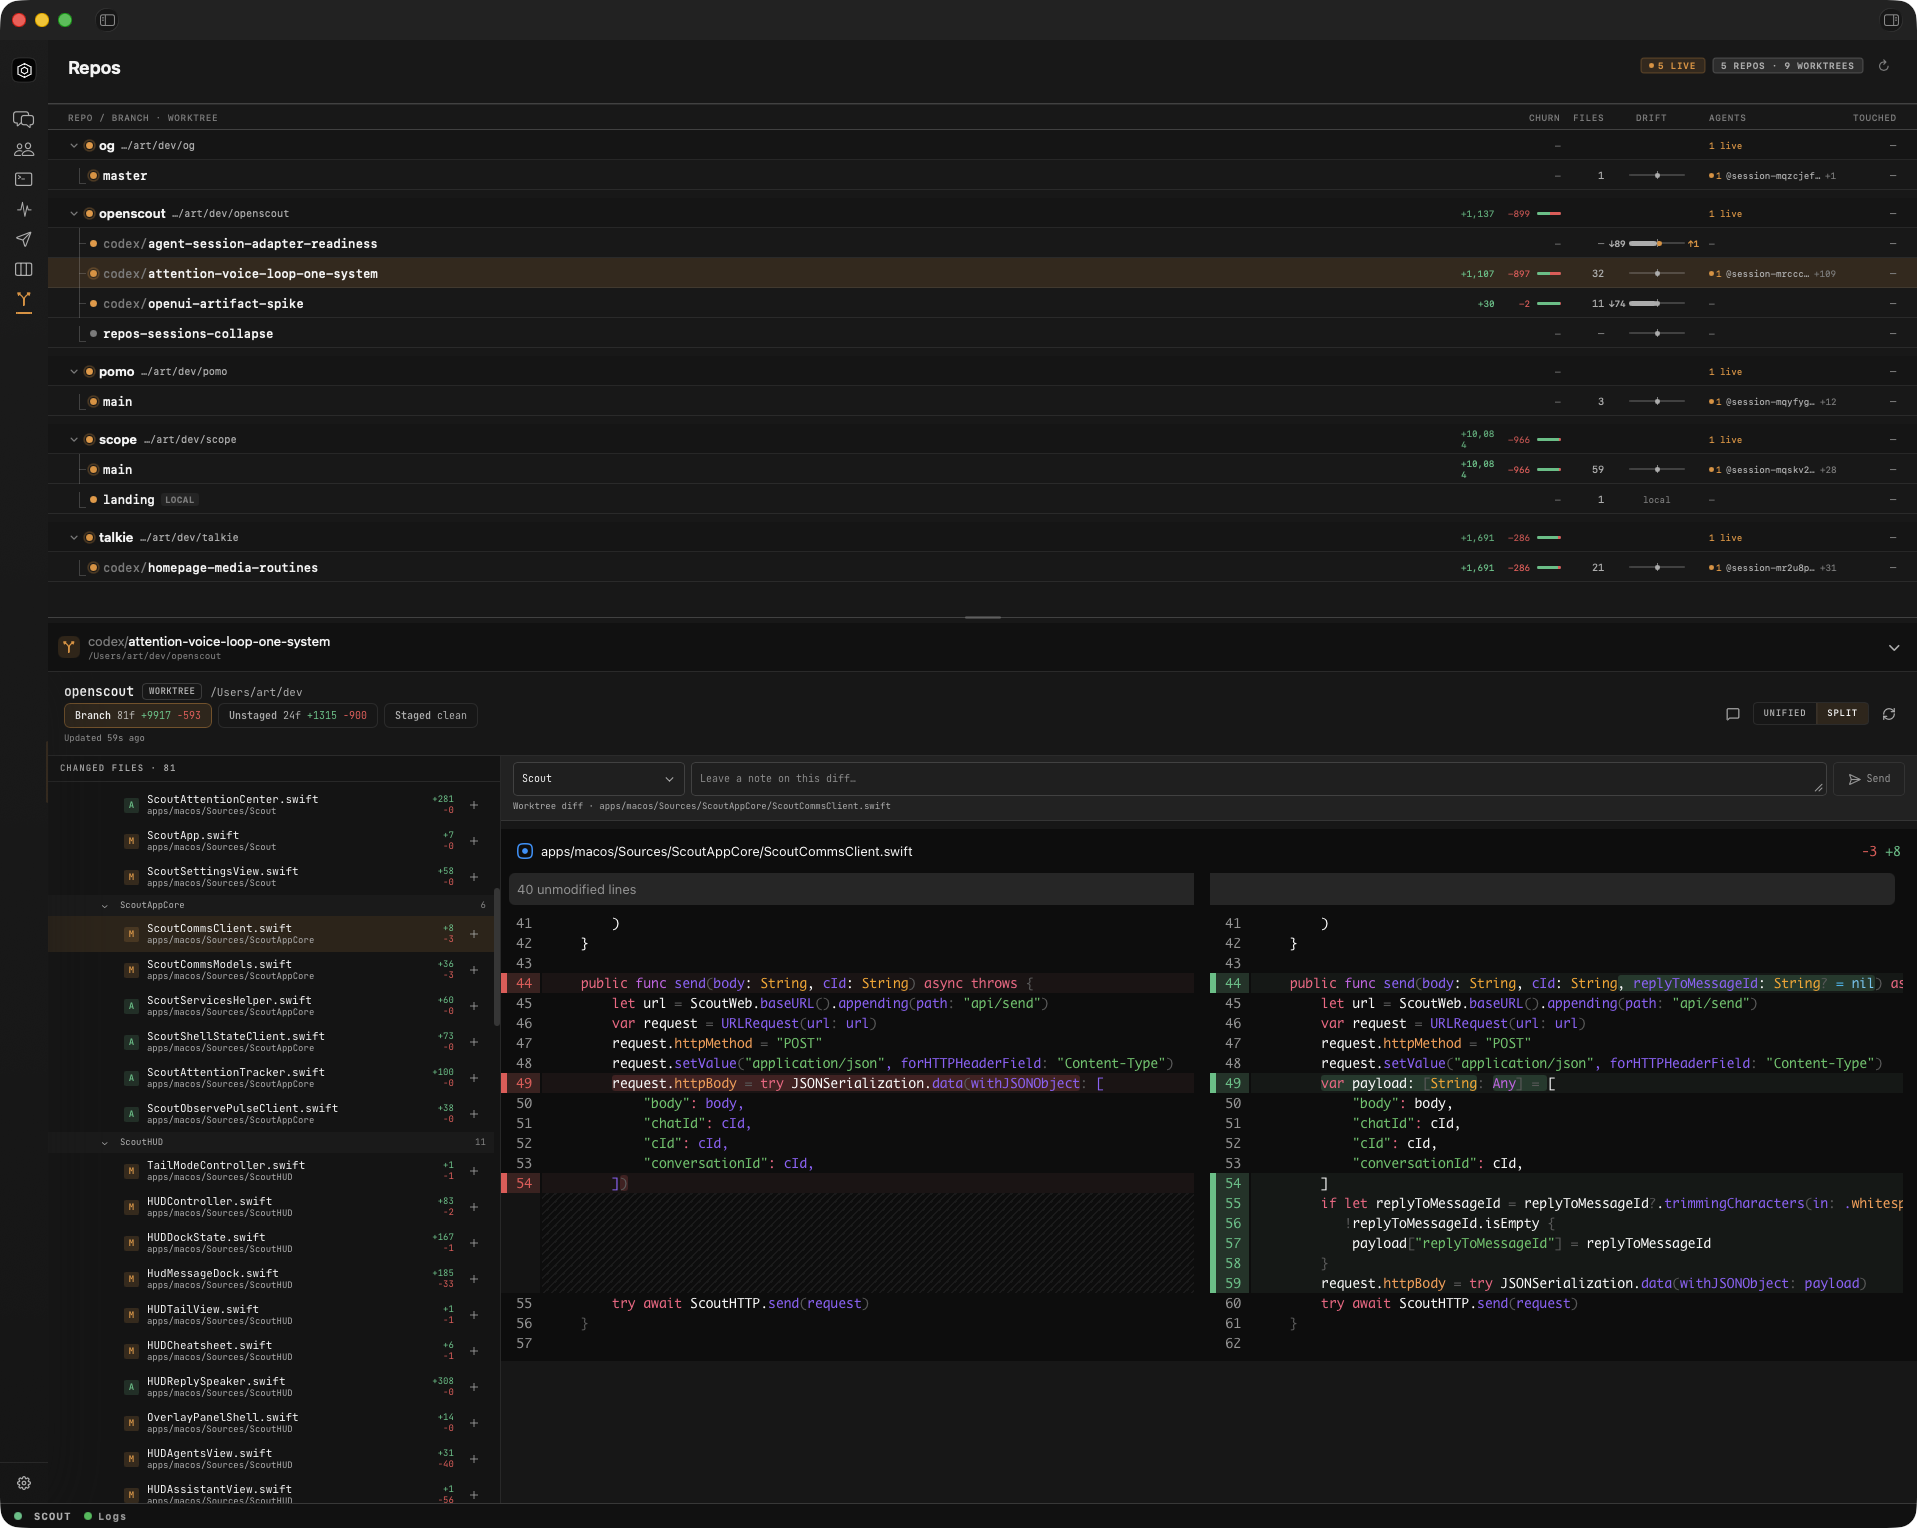Screen dimensions: 1917x1528
Task: Send the diff note
Action: pyautogui.click(x=1869, y=779)
